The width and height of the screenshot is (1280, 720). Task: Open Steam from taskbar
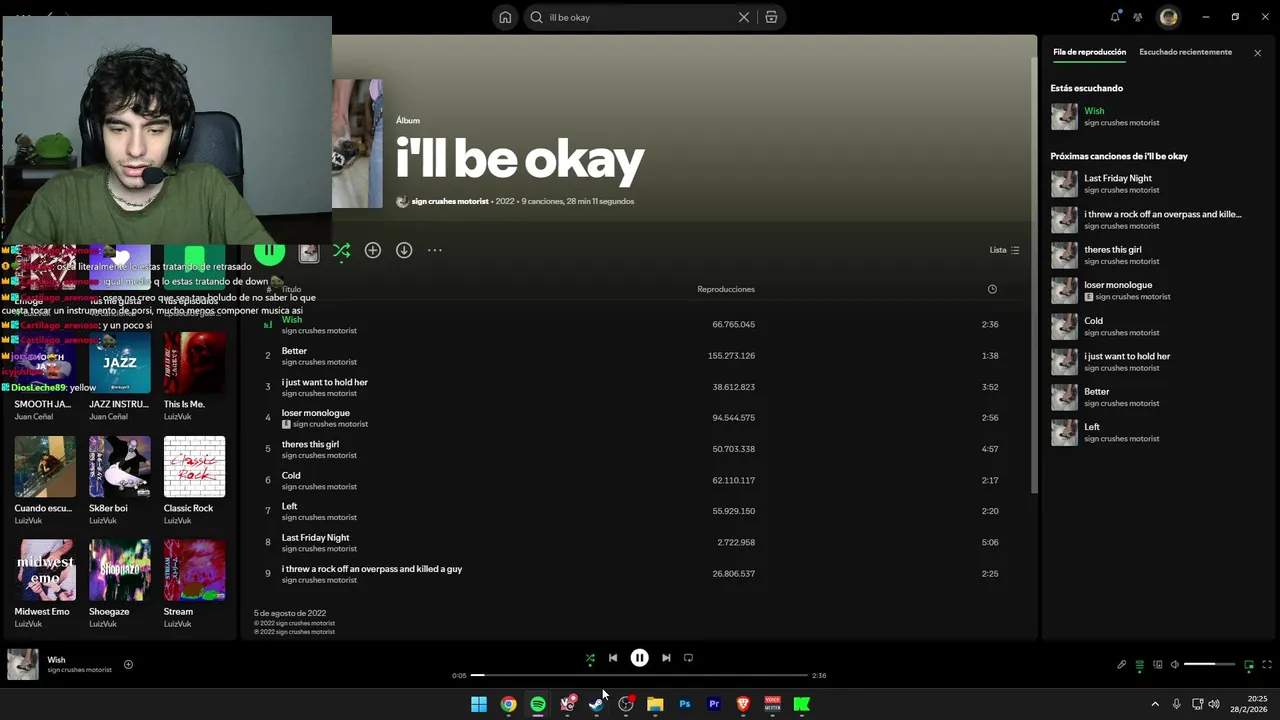pyautogui.click(x=596, y=704)
